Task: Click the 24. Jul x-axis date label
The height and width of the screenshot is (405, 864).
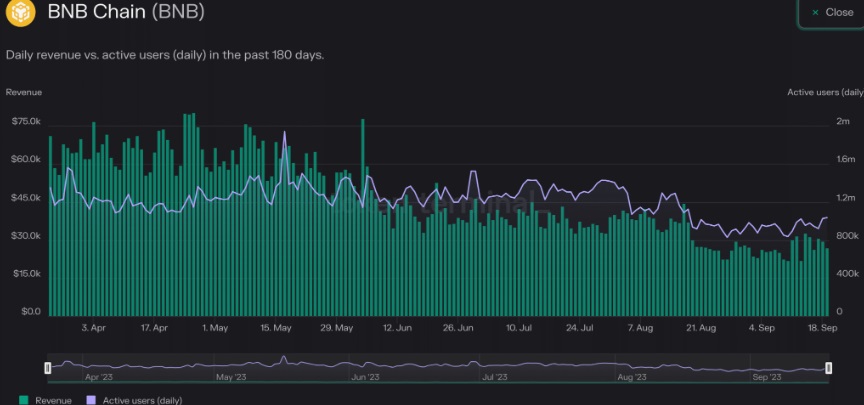Action: click(x=579, y=328)
